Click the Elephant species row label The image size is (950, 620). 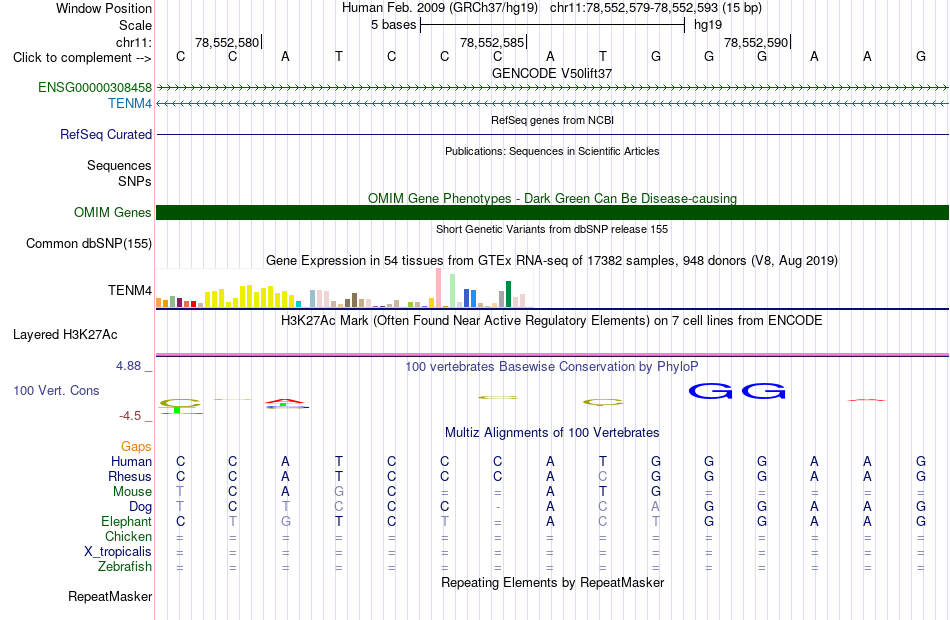point(127,522)
